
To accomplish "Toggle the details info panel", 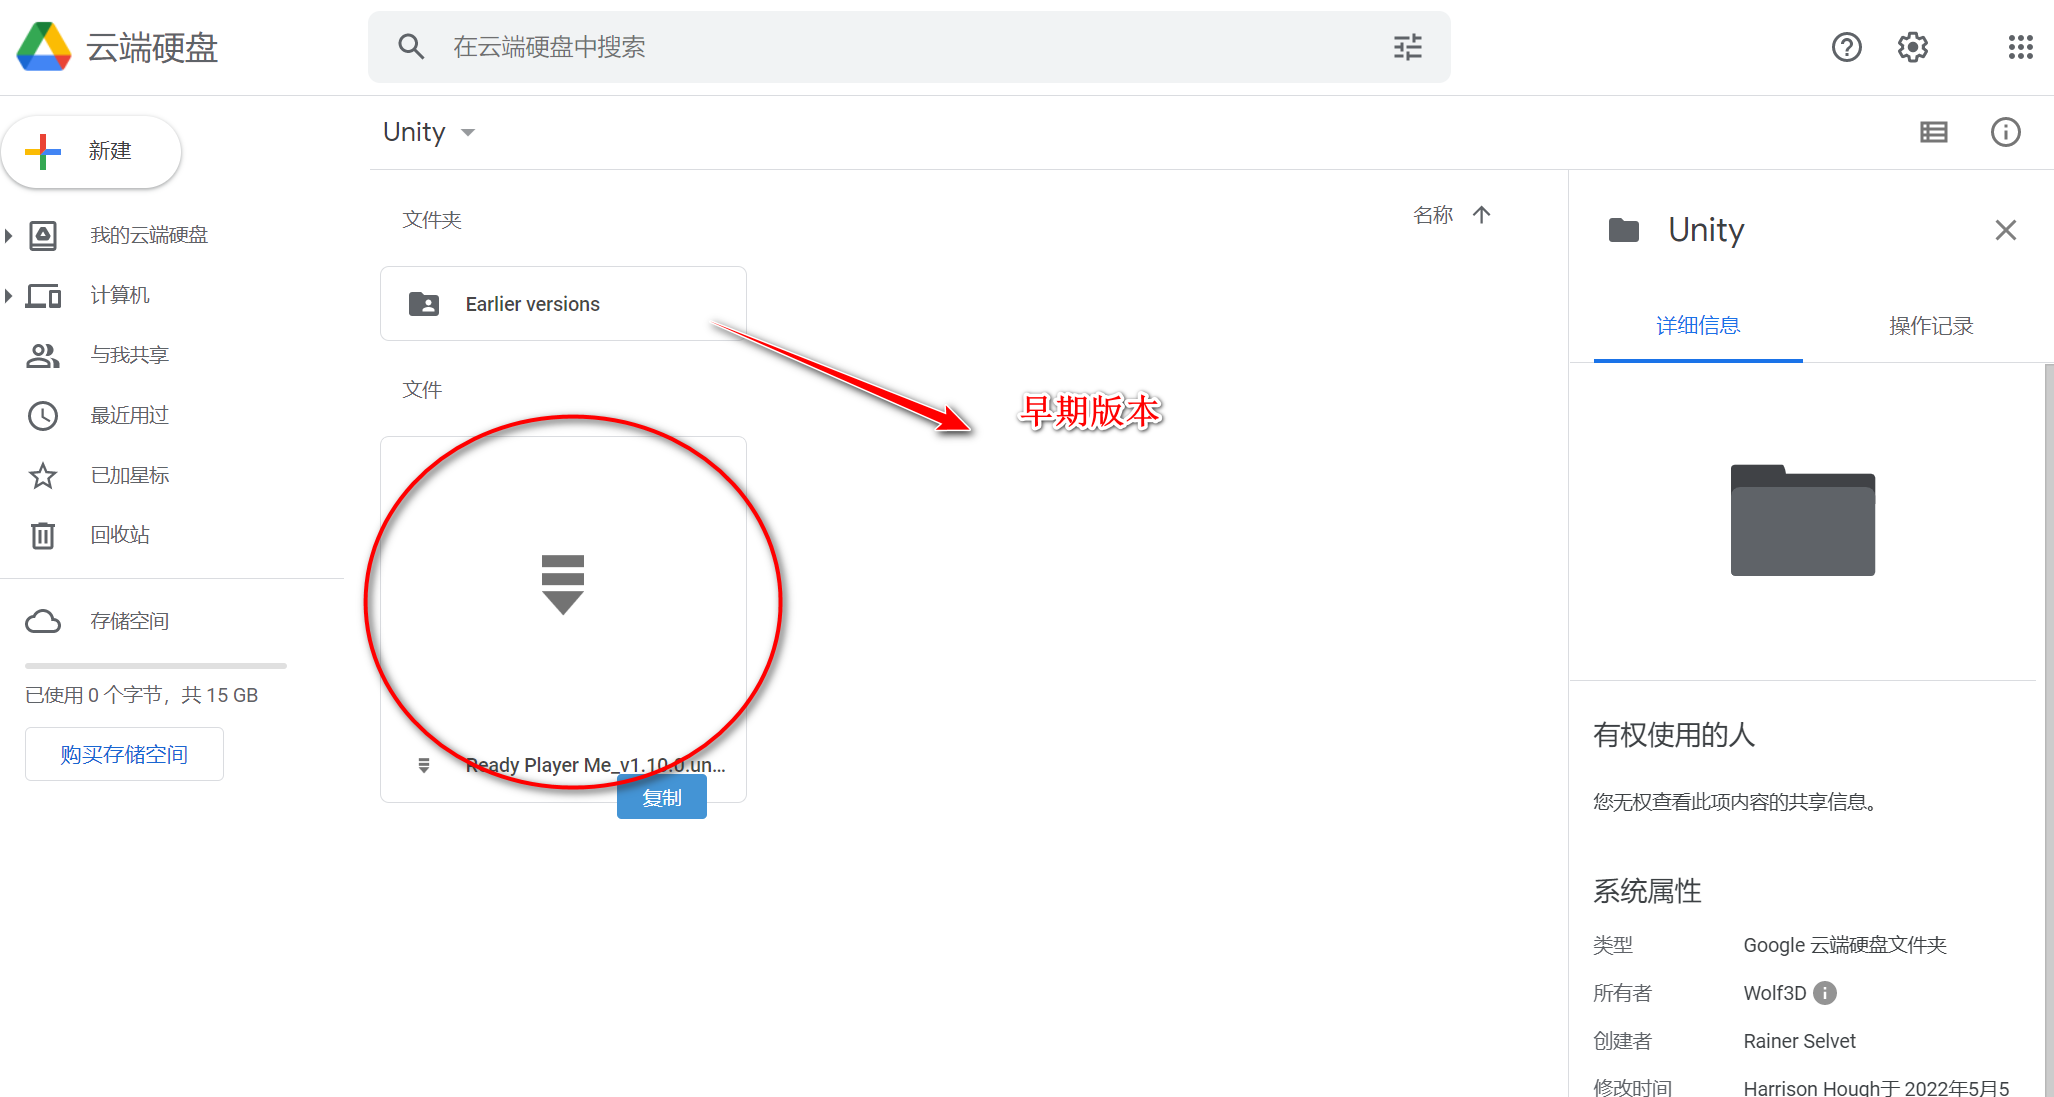I will 2005,132.
